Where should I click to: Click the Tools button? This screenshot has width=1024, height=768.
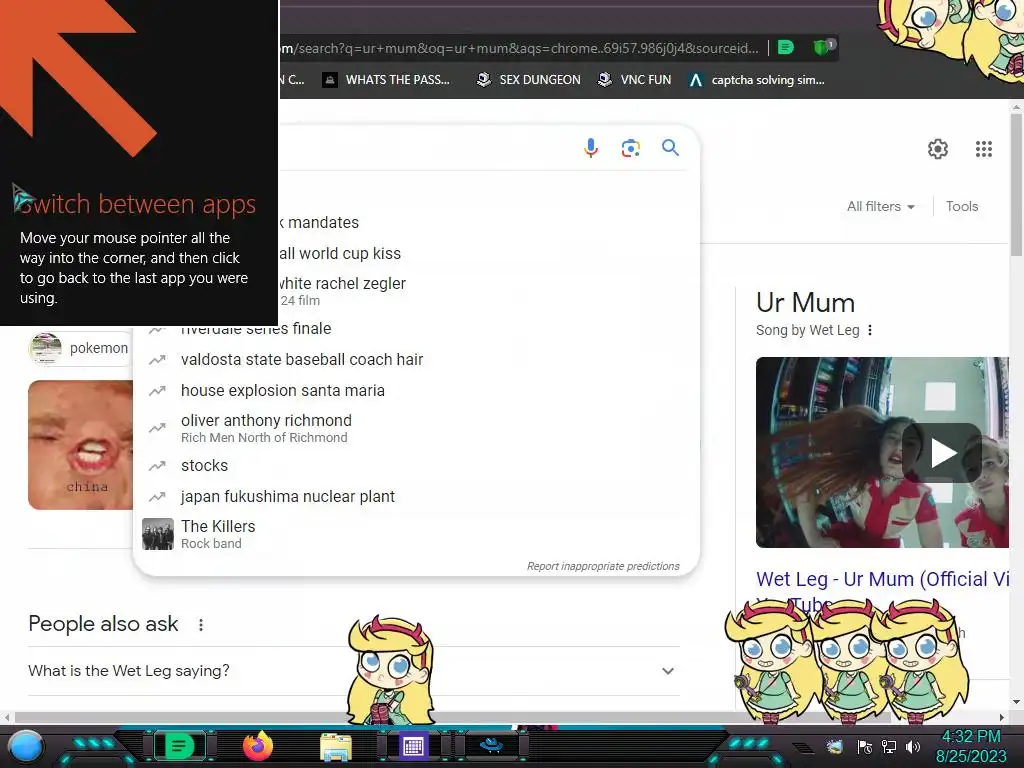pyautogui.click(x=962, y=206)
